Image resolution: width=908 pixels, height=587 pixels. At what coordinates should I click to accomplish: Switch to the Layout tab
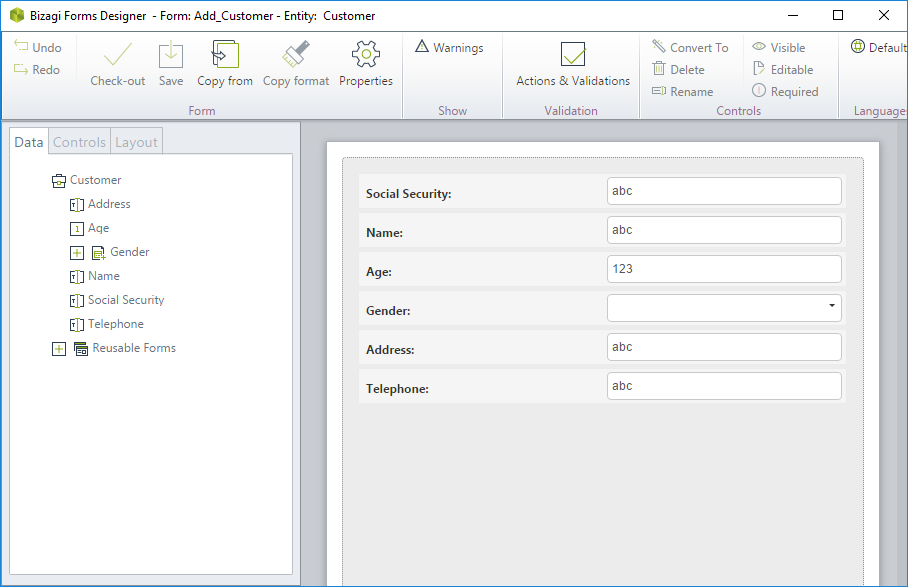tap(136, 142)
